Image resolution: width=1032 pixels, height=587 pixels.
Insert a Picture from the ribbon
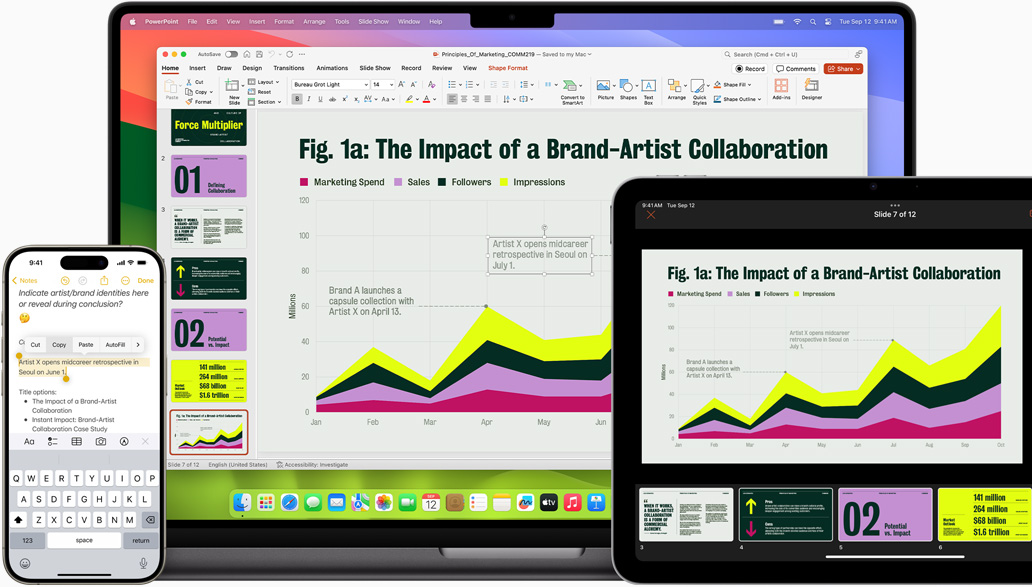tap(605, 86)
